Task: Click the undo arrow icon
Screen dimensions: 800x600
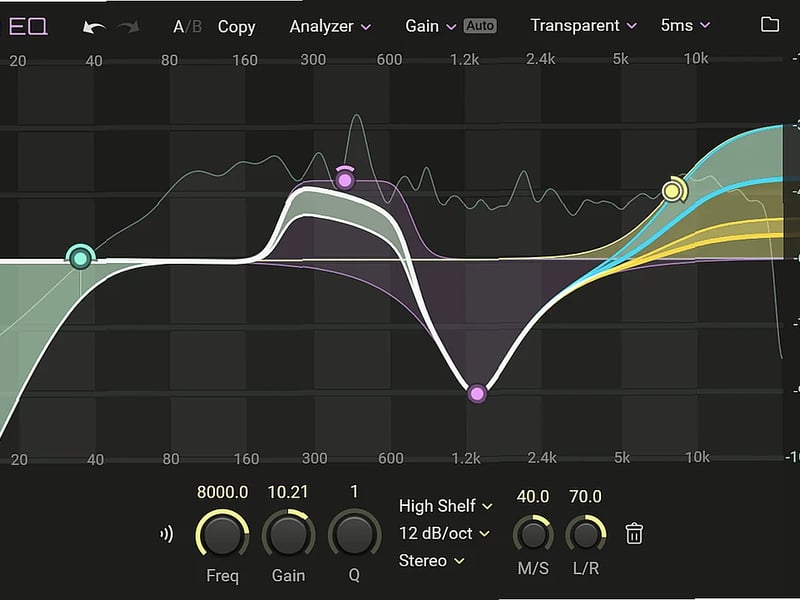Action: (x=95, y=26)
